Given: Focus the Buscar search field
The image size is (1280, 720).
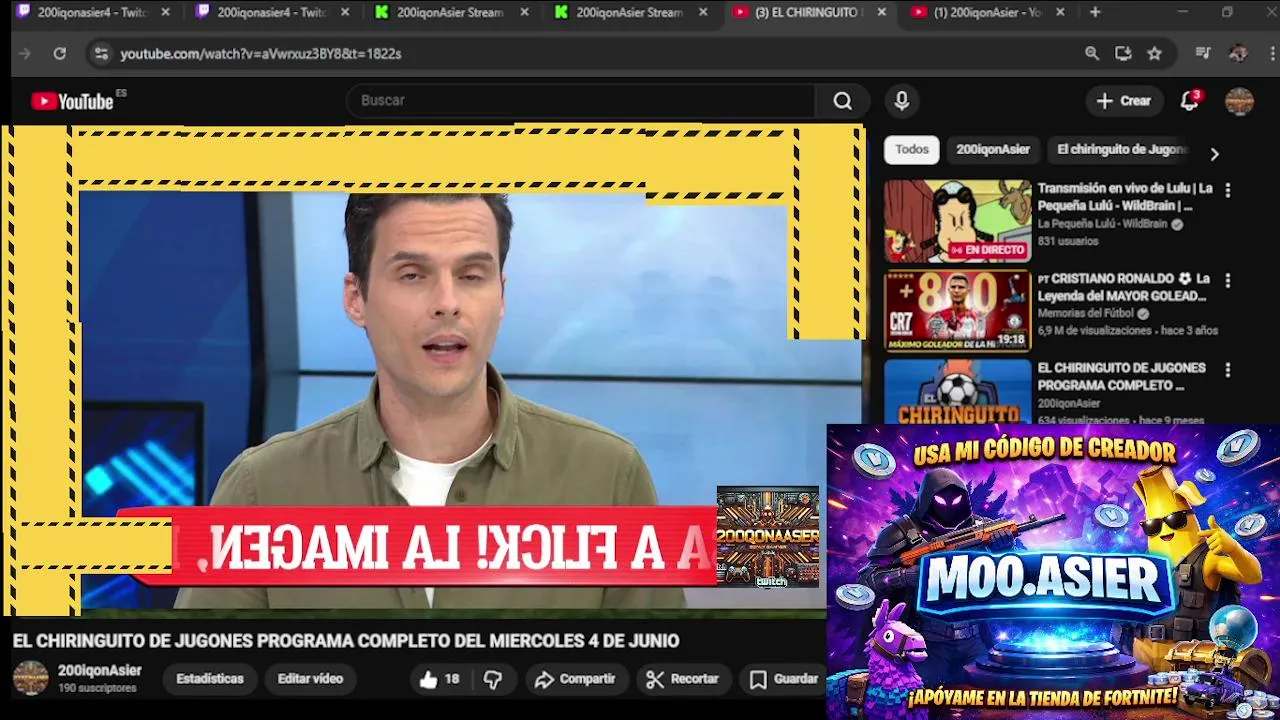Looking at the screenshot, I should click(x=580, y=100).
